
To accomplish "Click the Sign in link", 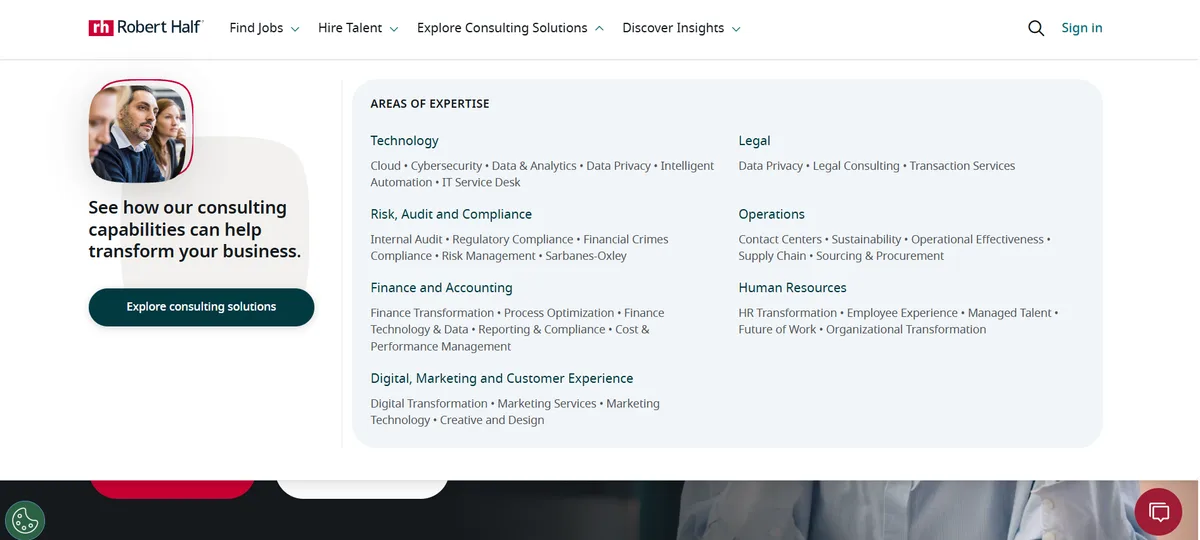I will tap(1082, 28).
